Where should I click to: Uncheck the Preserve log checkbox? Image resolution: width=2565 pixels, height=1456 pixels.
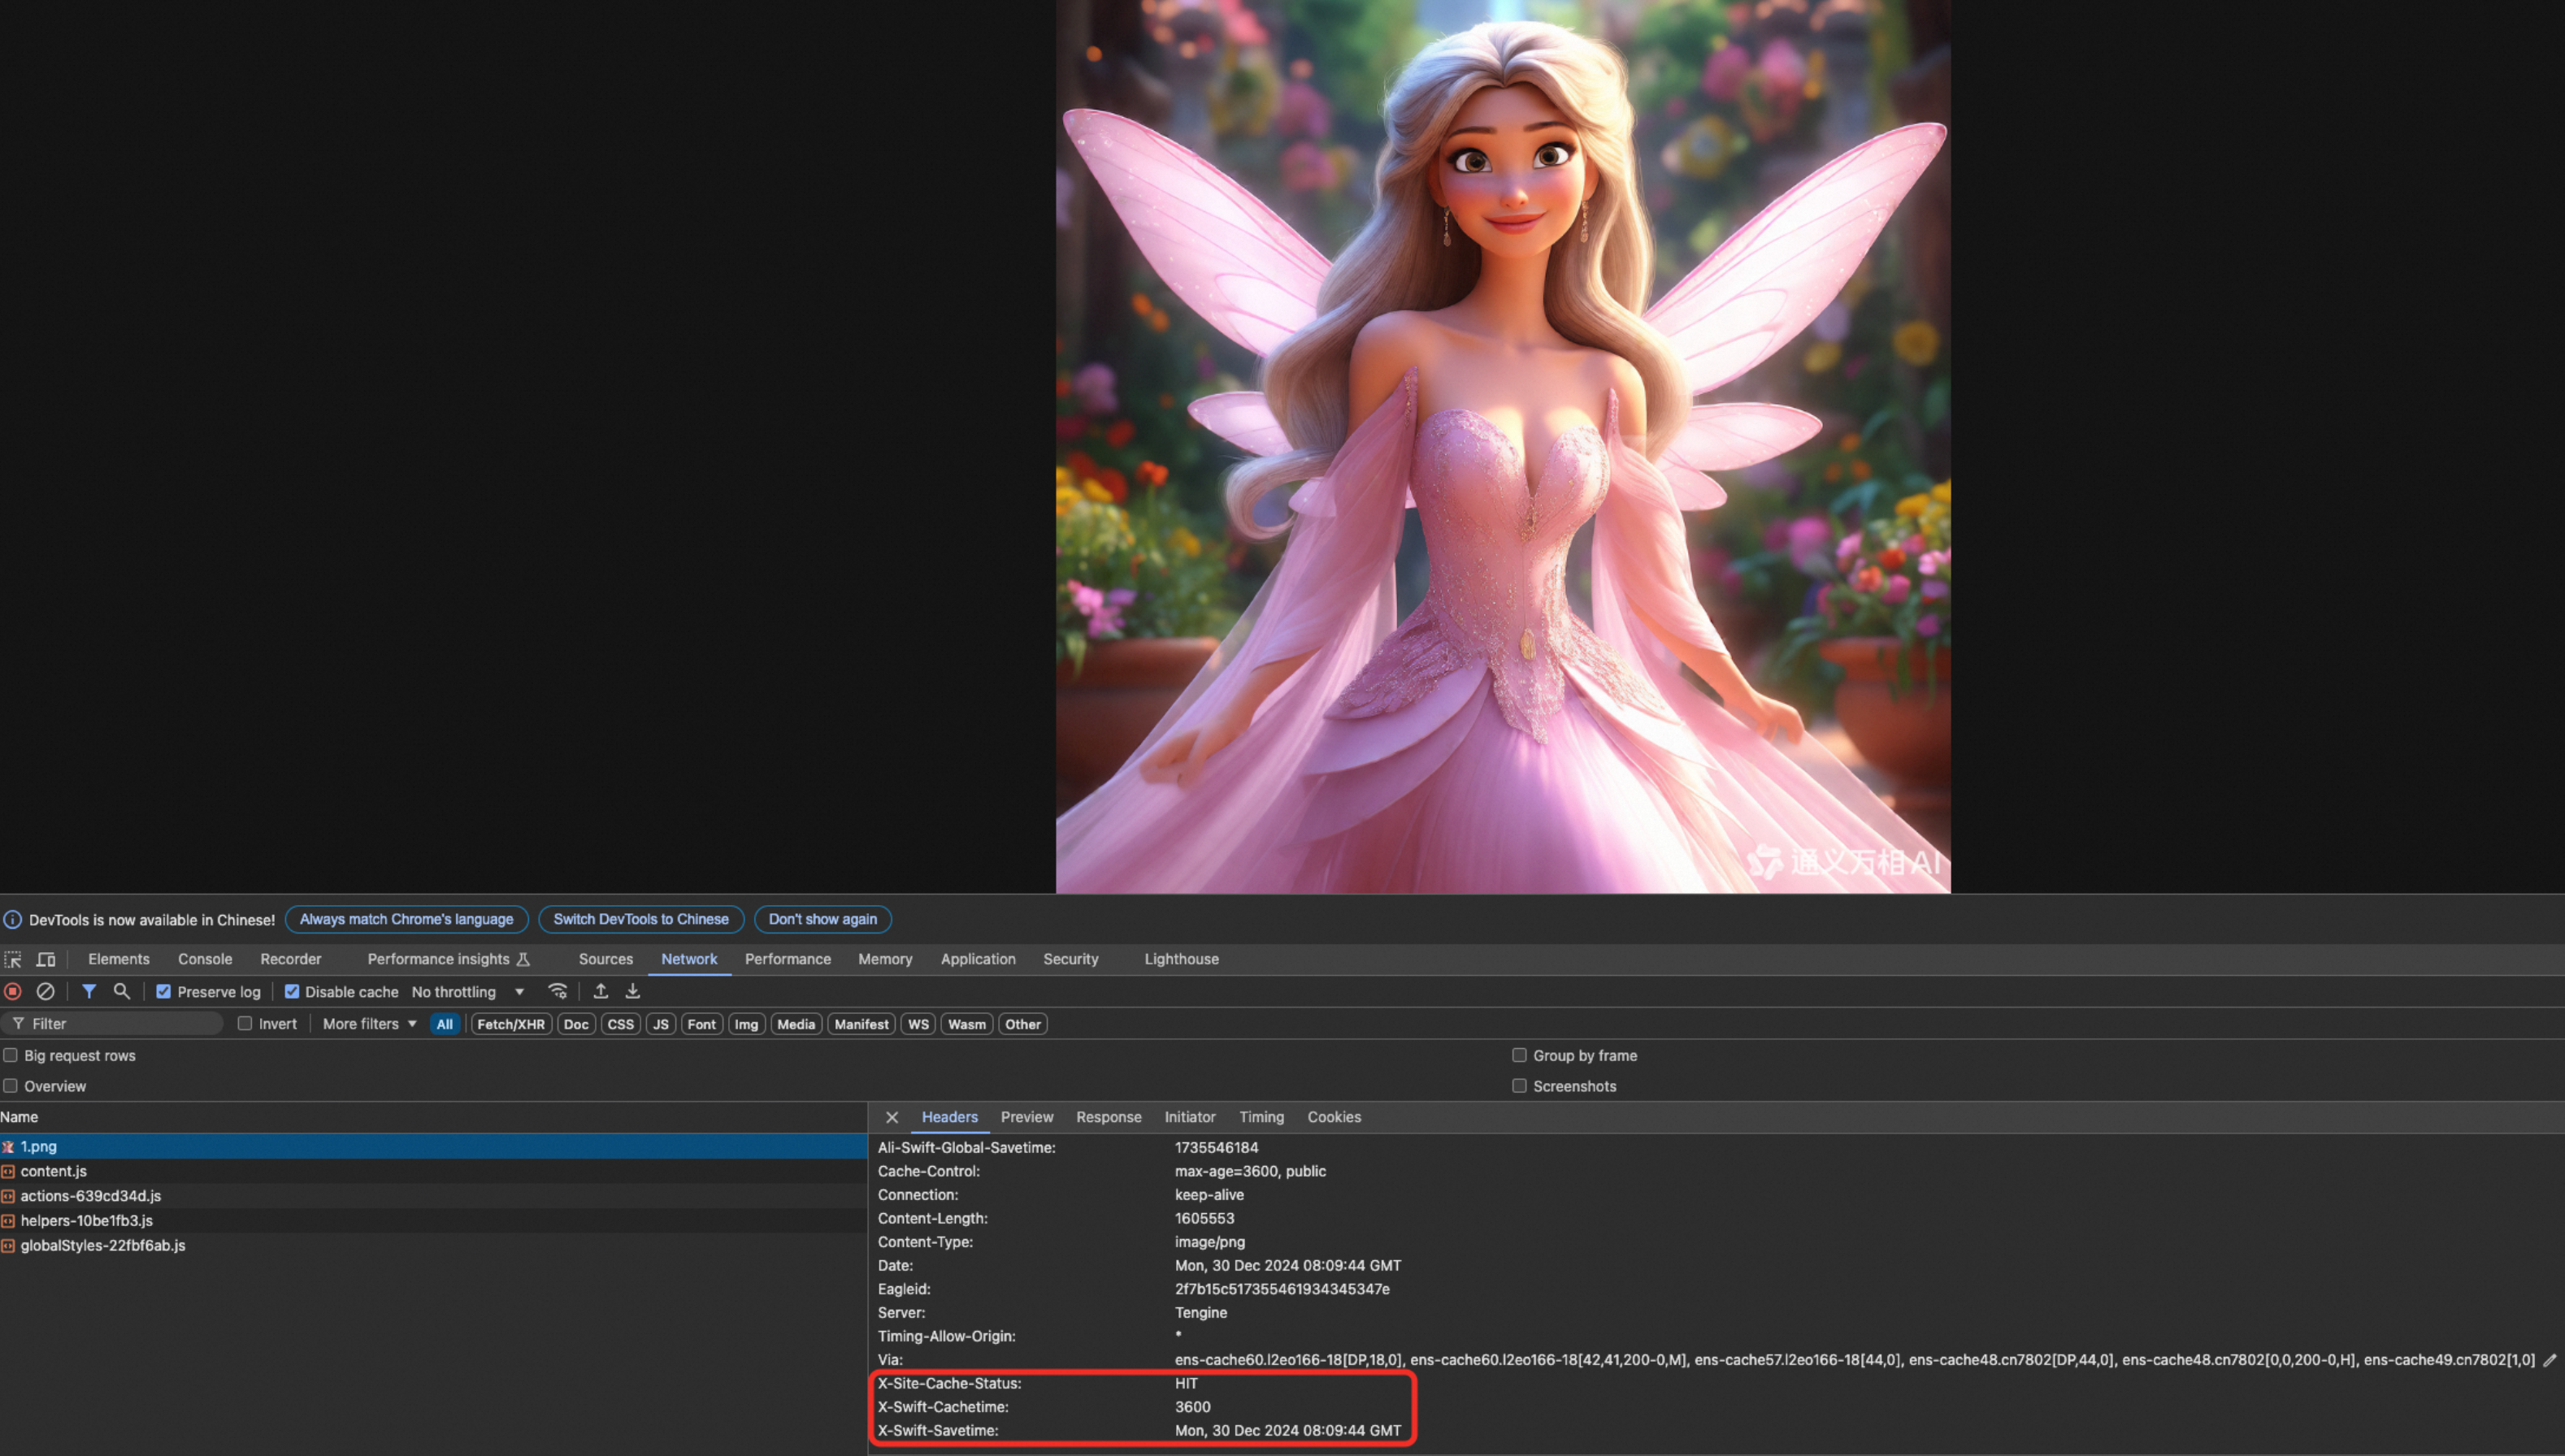click(x=164, y=991)
